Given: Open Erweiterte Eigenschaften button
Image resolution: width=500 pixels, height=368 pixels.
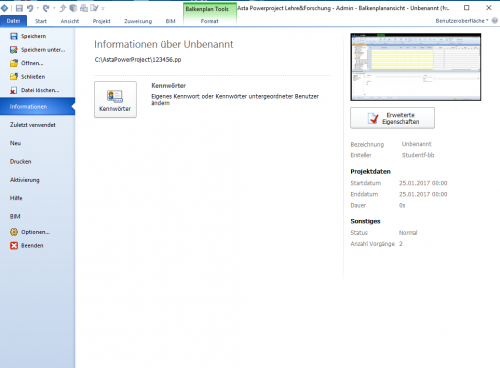Looking at the screenshot, I should coord(392,118).
